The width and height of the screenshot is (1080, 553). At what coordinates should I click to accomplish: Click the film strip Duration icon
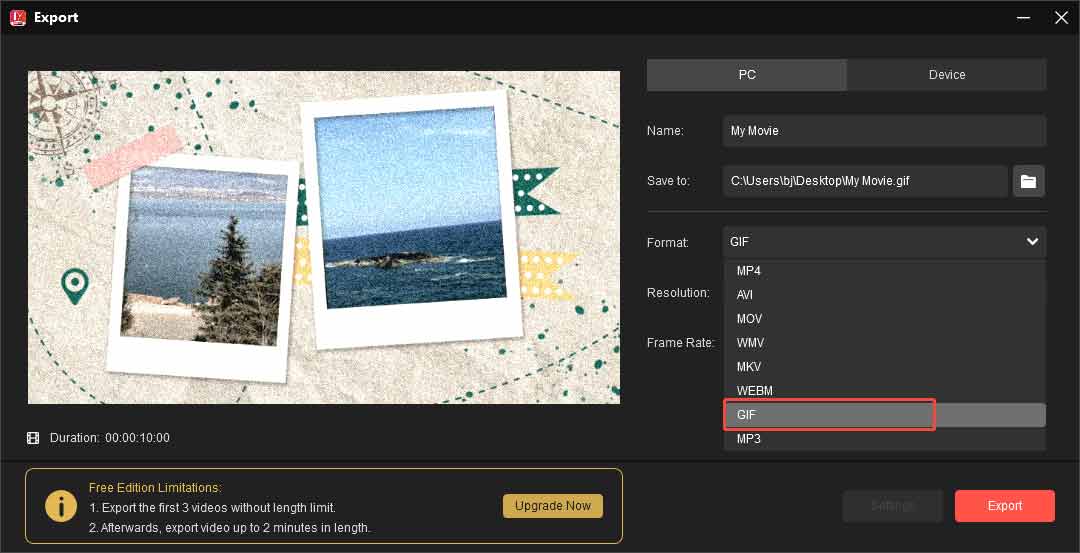(32, 438)
